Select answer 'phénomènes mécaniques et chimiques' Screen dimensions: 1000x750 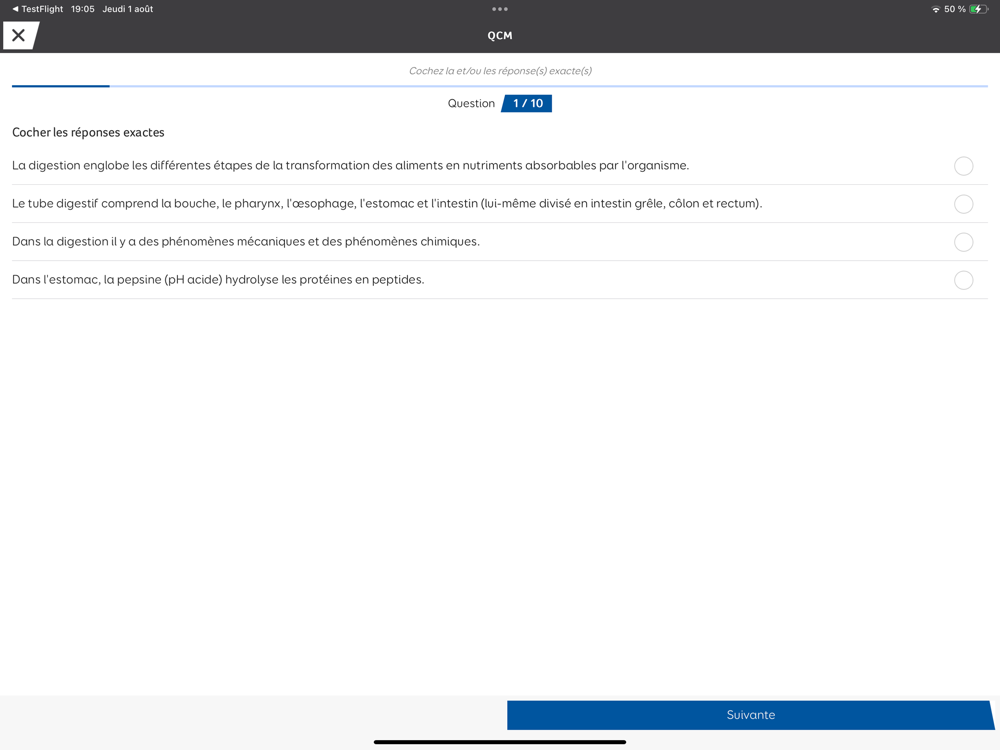(x=963, y=242)
